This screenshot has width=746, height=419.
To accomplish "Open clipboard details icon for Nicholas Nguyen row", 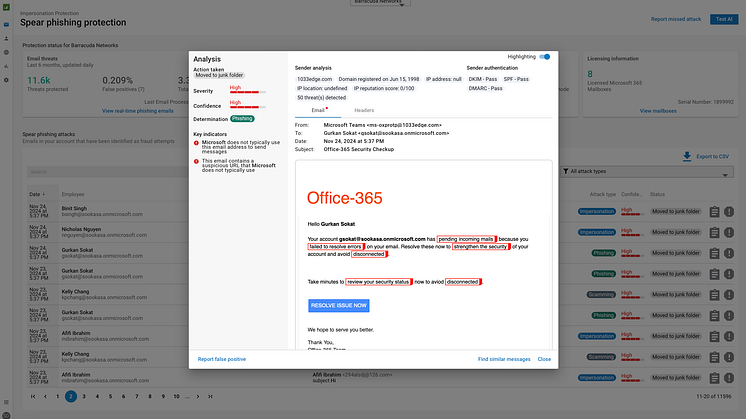I will click(714, 233).
